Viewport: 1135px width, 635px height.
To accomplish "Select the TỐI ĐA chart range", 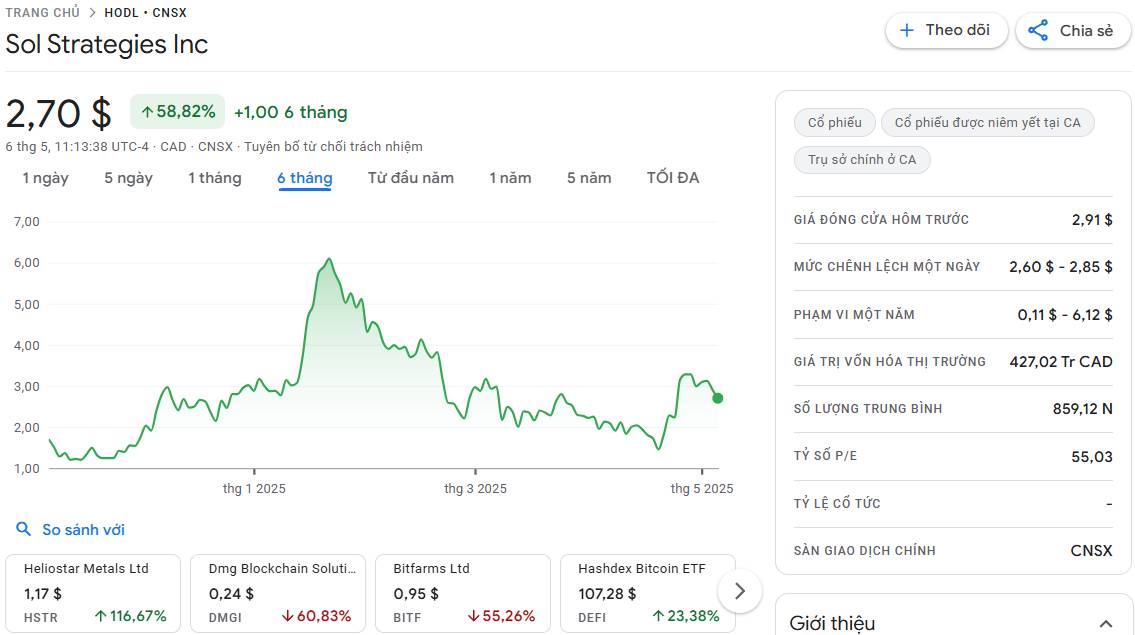I will tap(673, 178).
